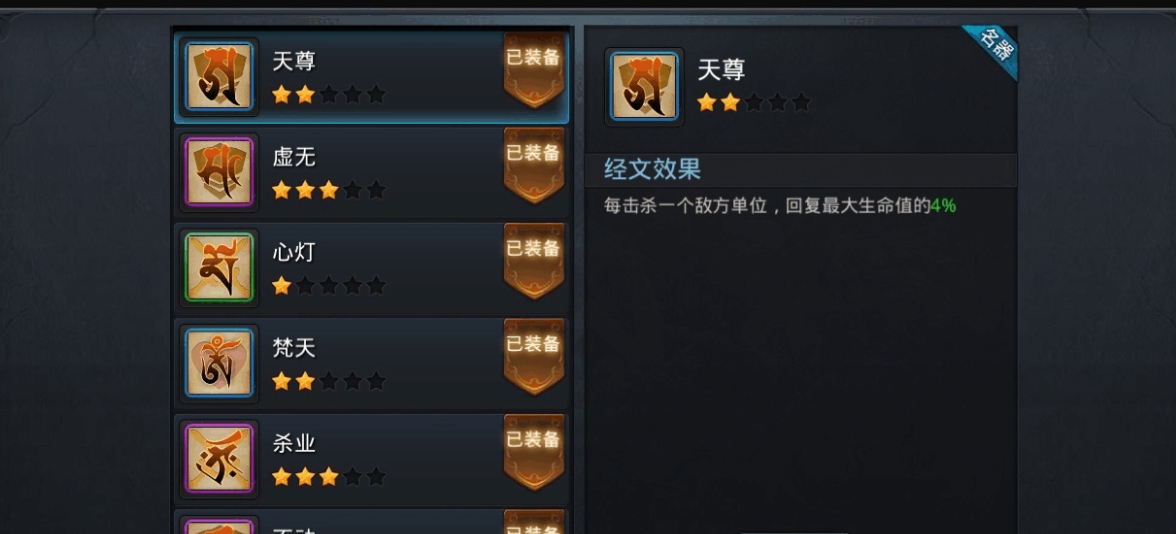Click the 天尊 icon in detail panel
This screenshot has width=1176, height=534.
click(644, 86)
